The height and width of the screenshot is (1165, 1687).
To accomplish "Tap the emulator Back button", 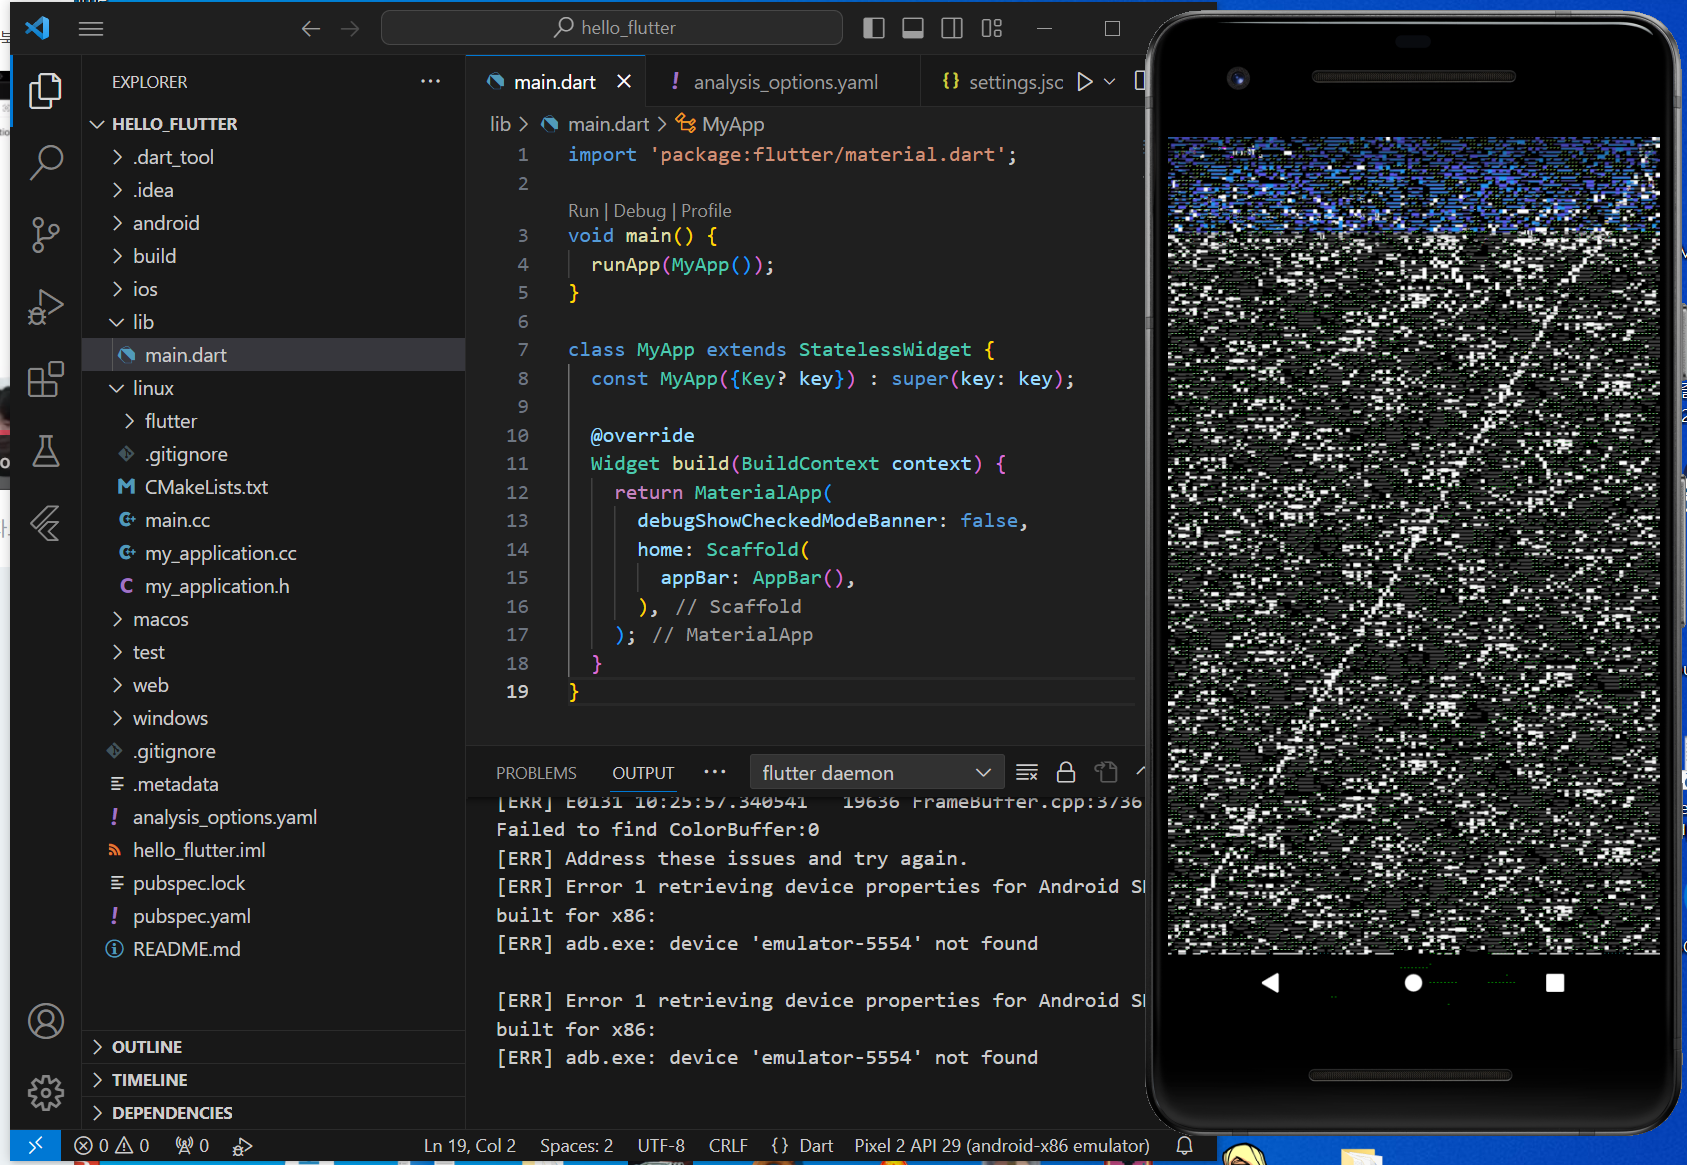I will tap(1270, 983).
